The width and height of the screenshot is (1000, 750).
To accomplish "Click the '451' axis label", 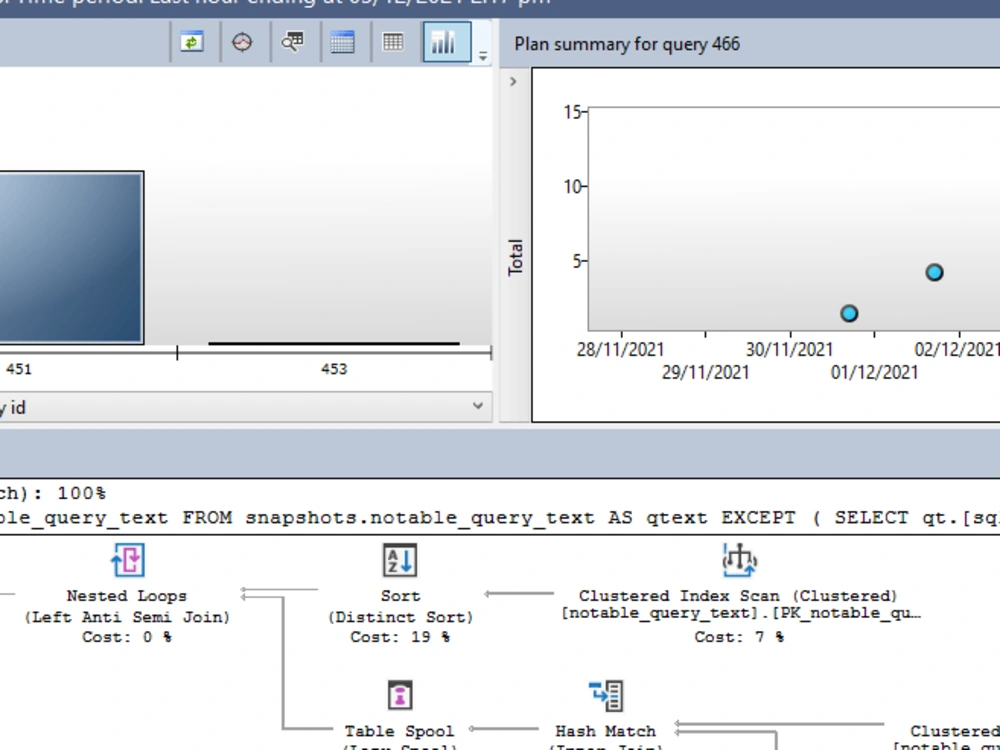I will (19, 369).
